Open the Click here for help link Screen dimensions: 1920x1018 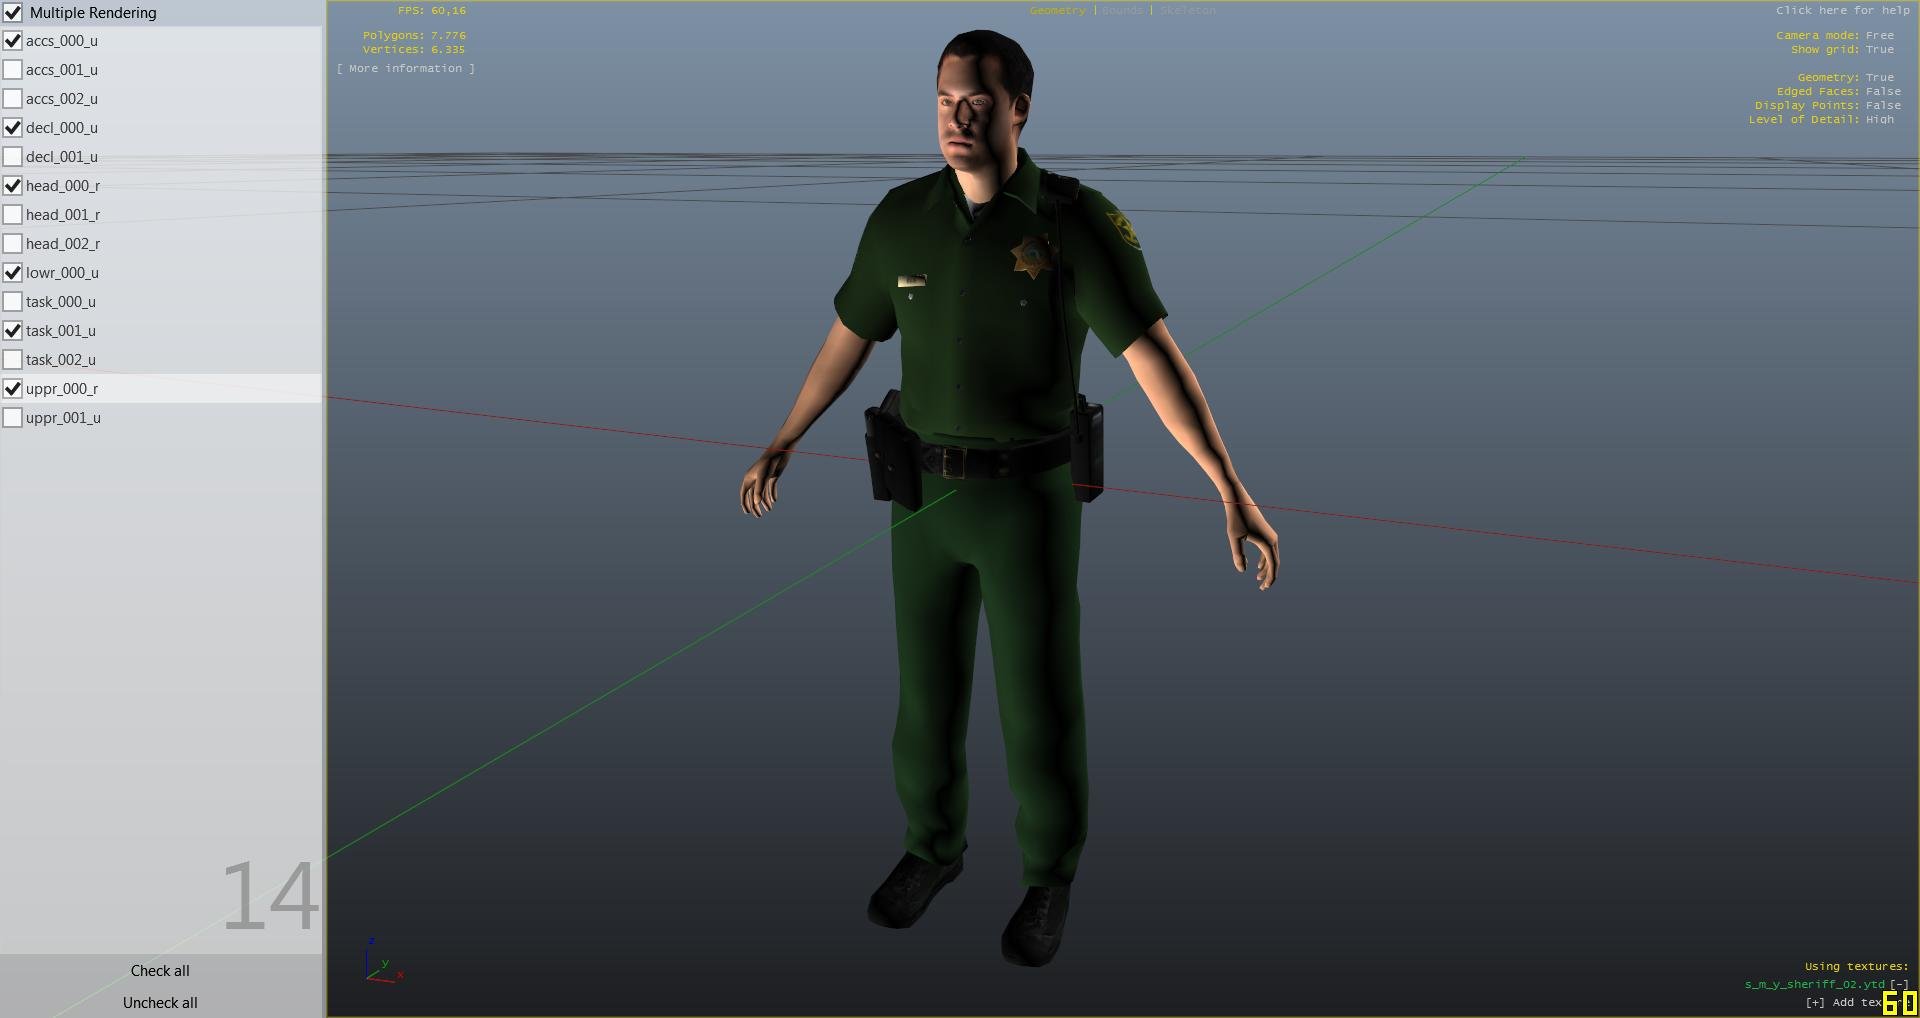coord(1842,10)
